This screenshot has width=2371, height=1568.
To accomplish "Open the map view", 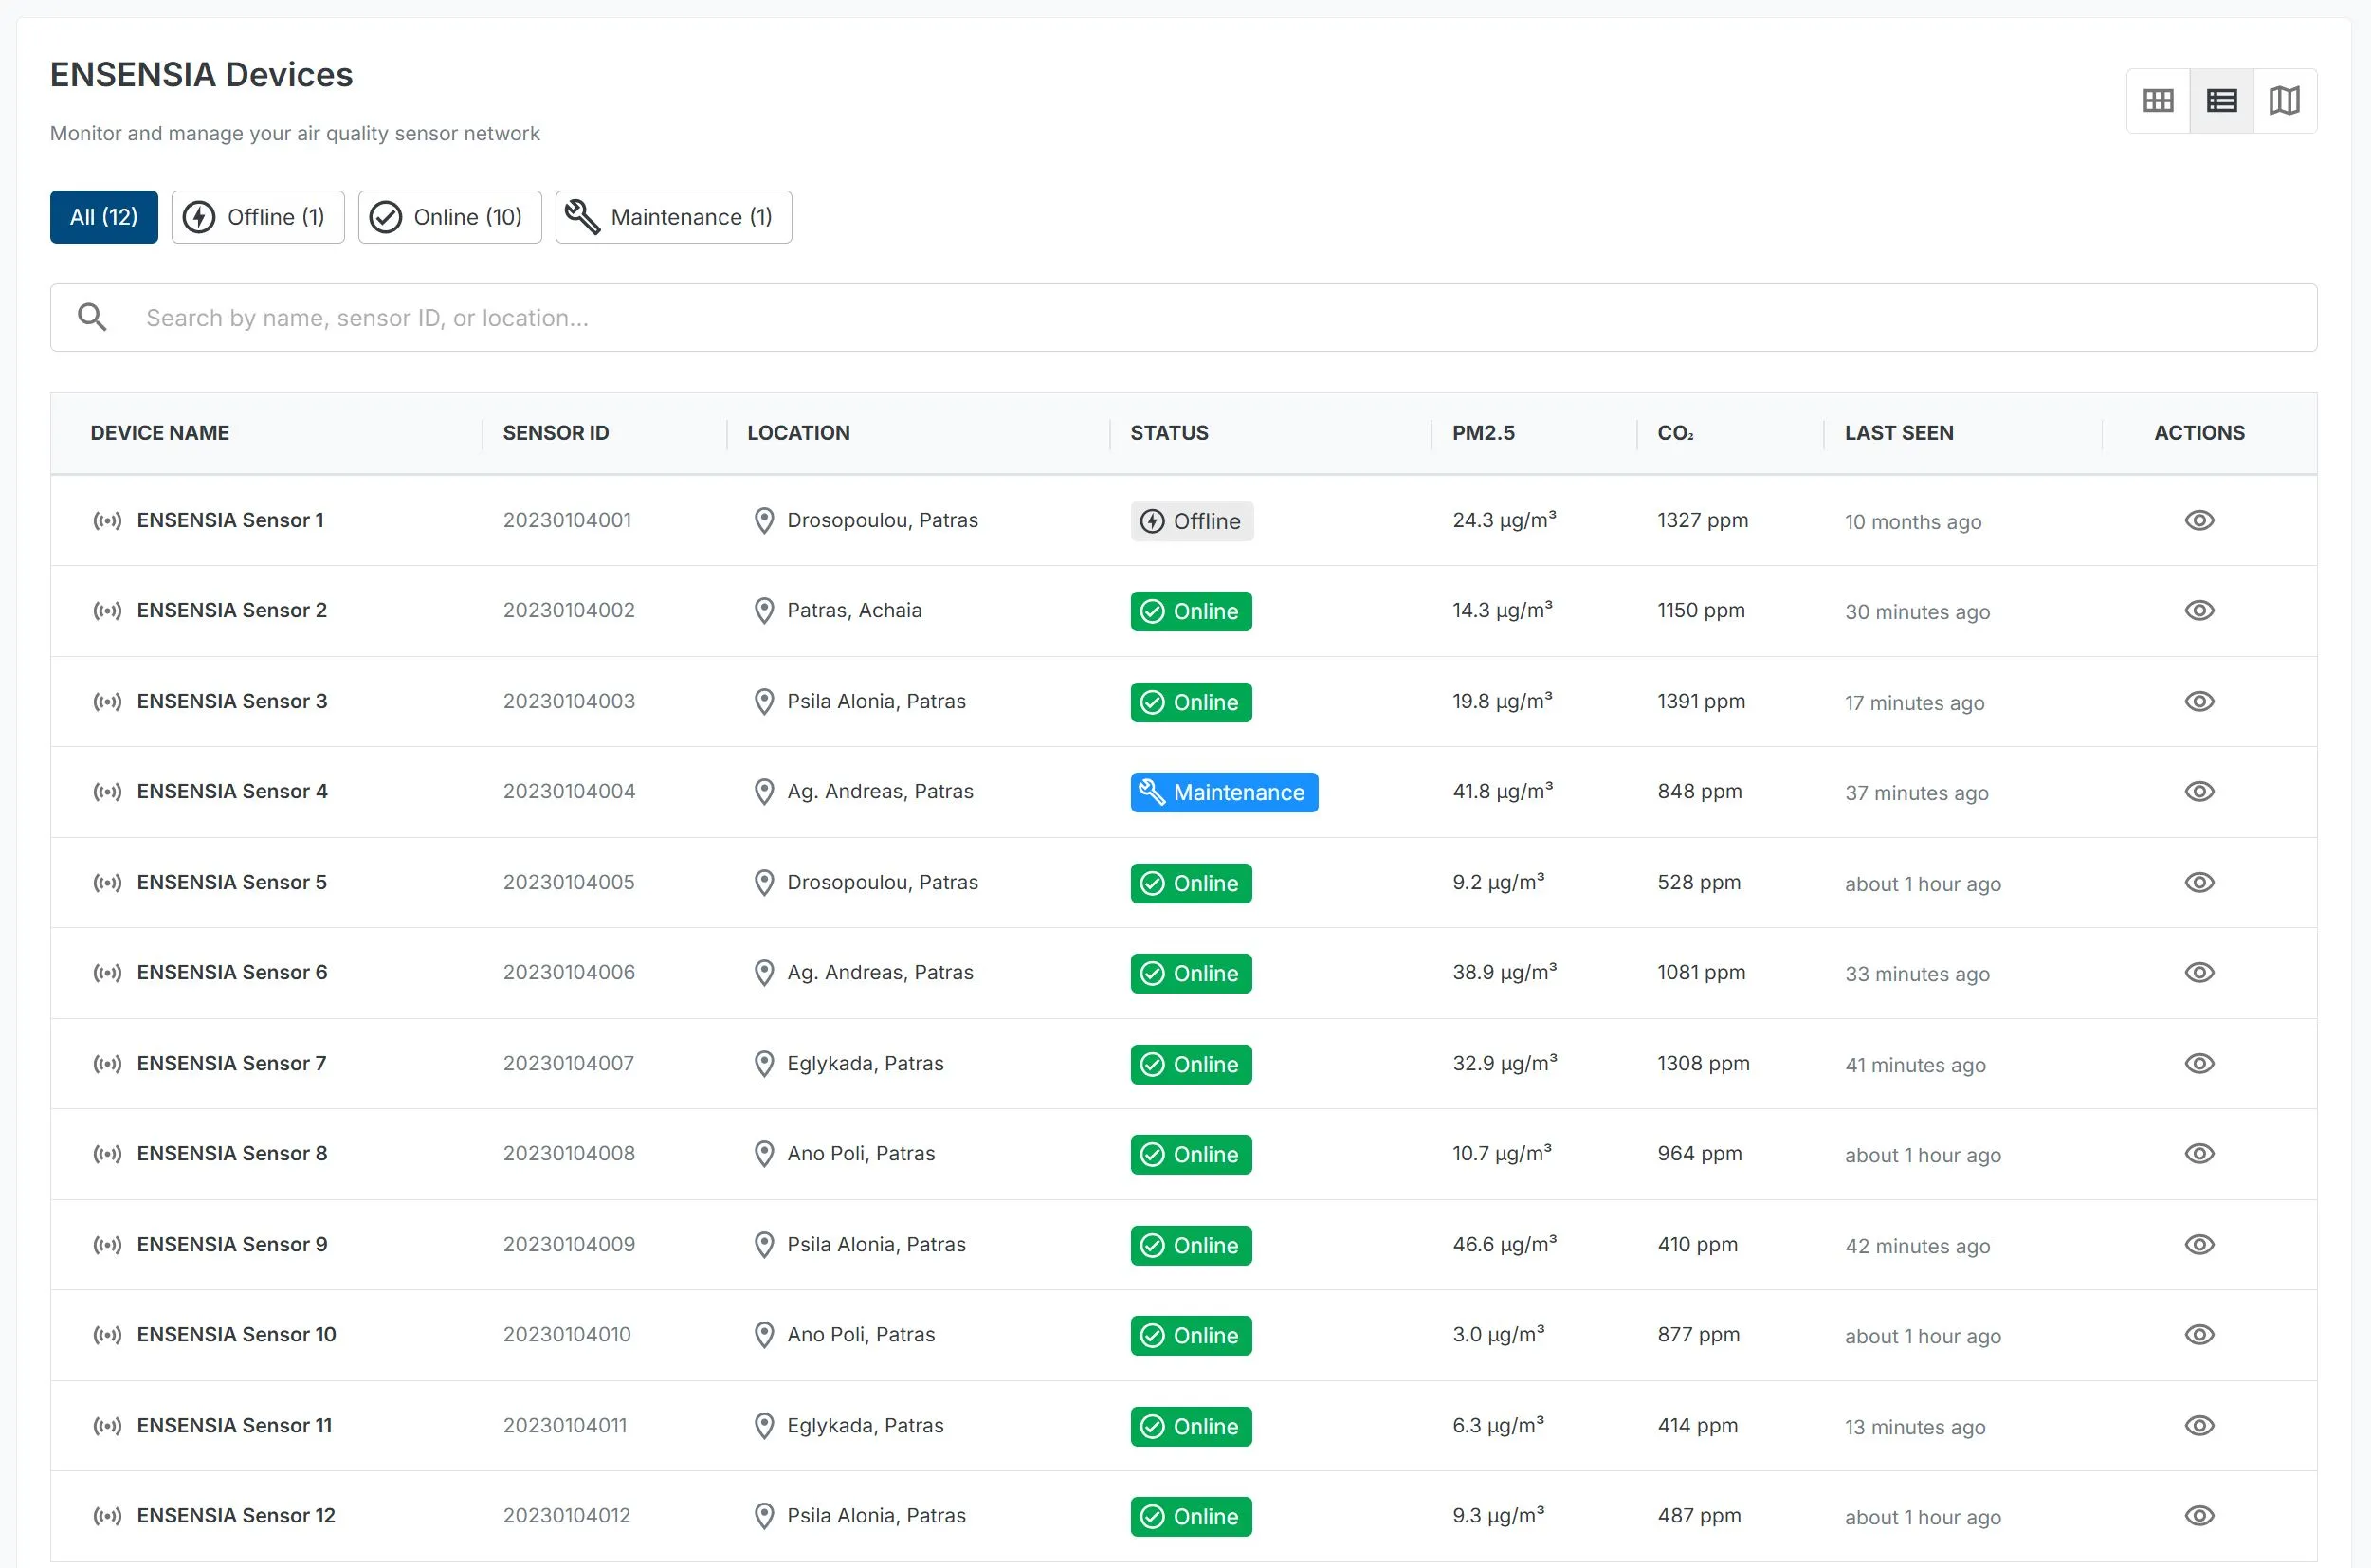I will click(2284, 101).
